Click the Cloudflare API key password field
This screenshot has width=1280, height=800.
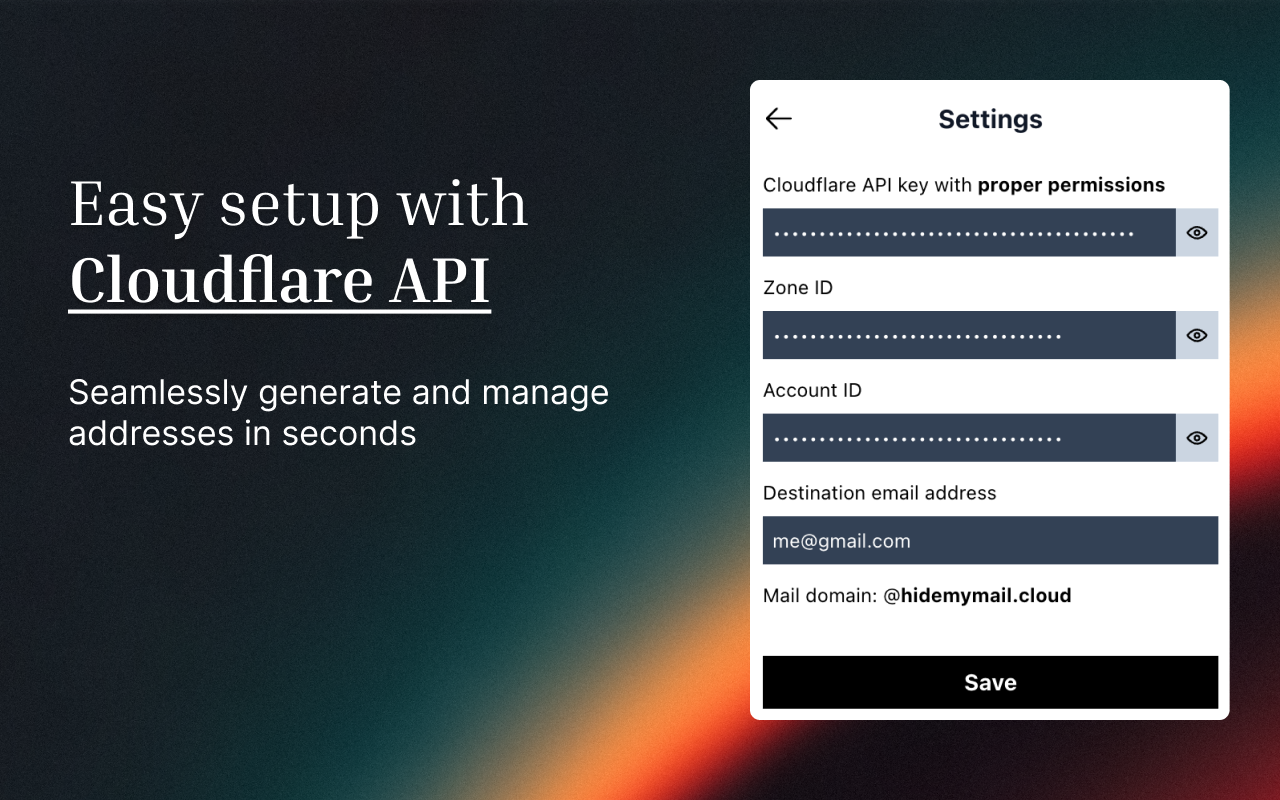tap(969, 233)
